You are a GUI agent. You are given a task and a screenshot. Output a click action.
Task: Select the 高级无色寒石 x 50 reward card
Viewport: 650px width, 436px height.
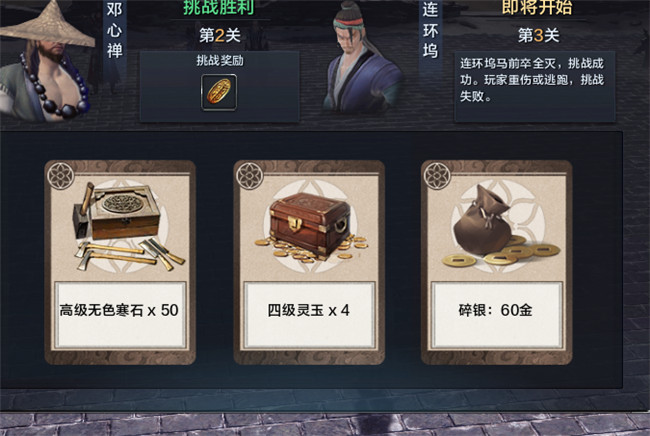120,262
